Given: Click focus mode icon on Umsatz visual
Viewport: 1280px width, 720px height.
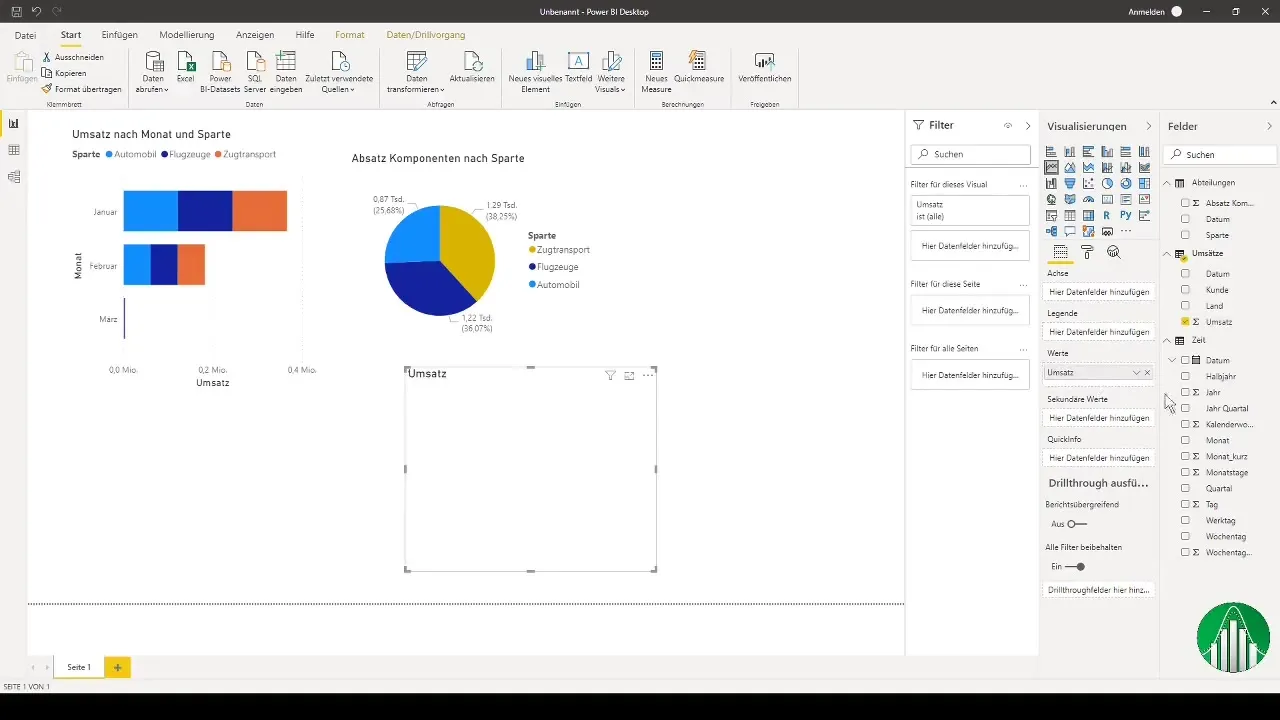Looking at the screenshot, I should (629, 375).
